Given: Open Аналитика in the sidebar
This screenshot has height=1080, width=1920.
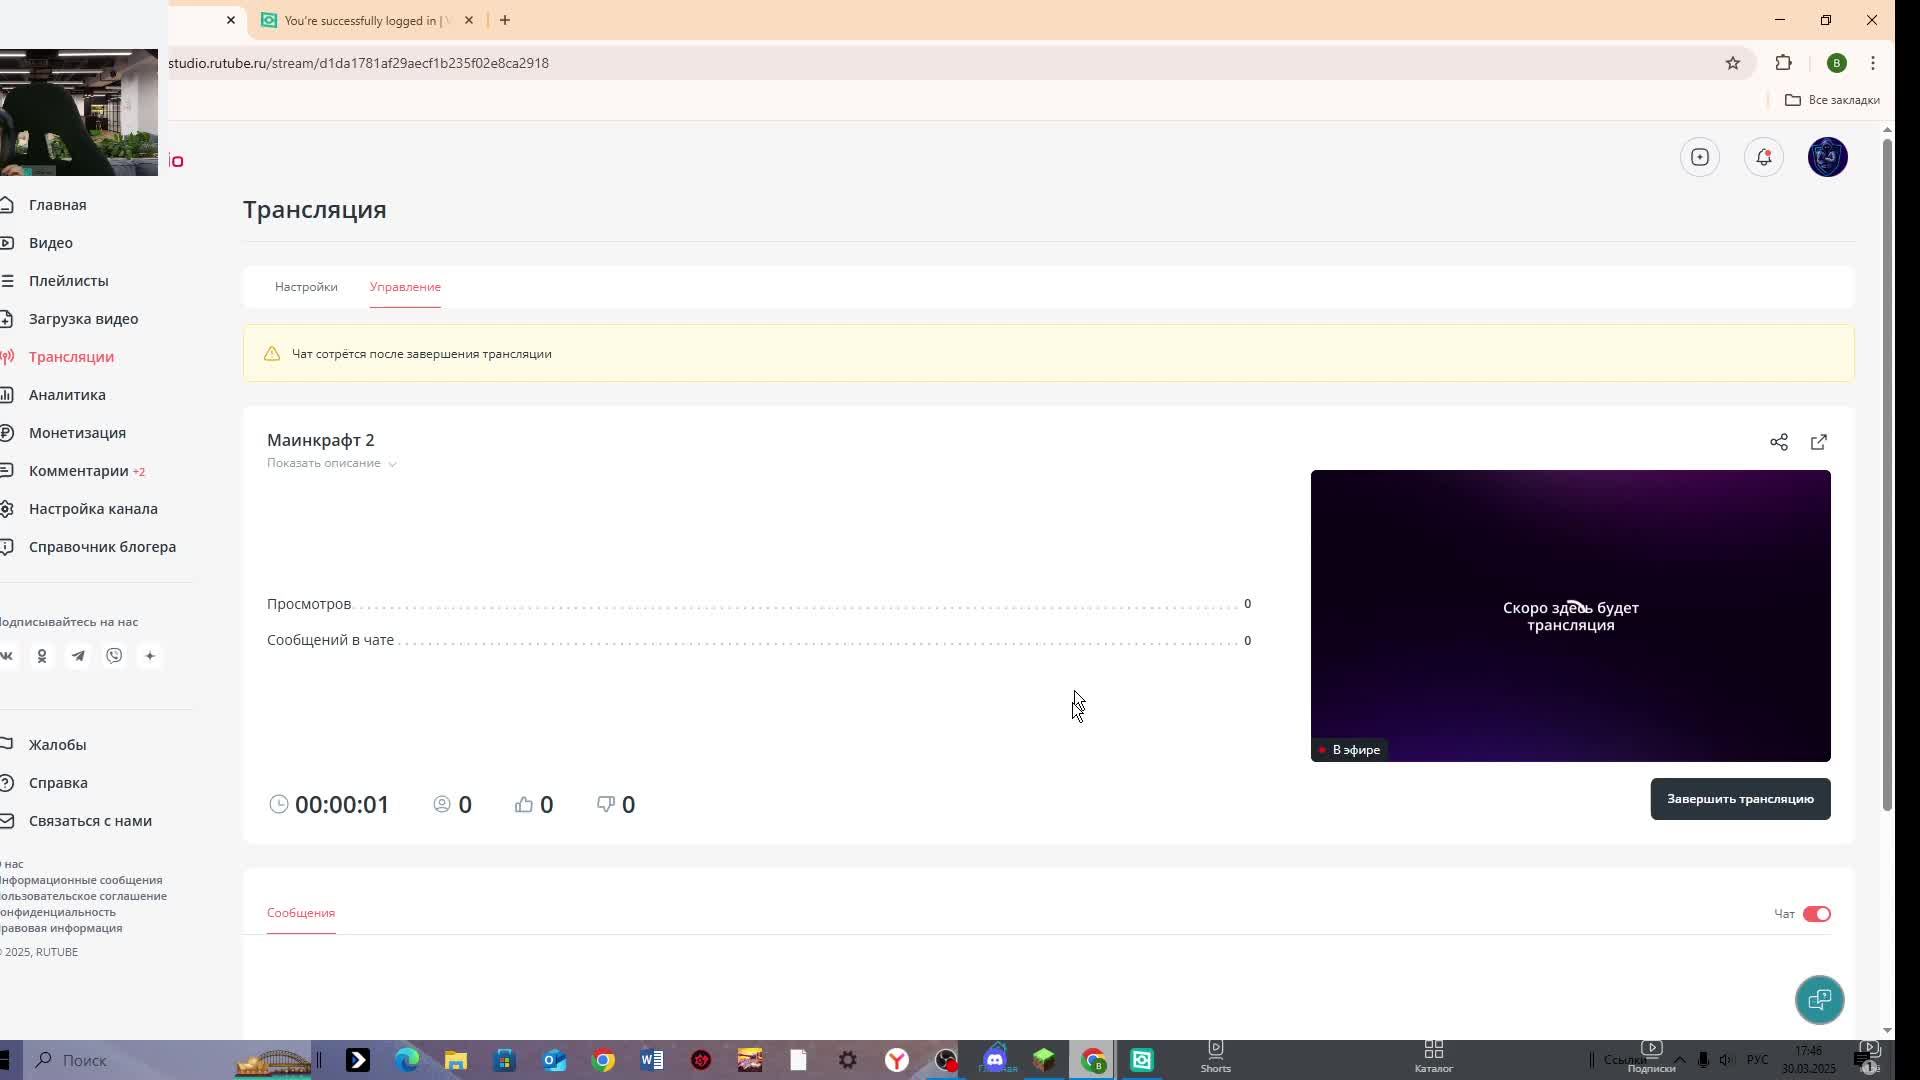Looking at the screenshot, I should pos(67,395).
